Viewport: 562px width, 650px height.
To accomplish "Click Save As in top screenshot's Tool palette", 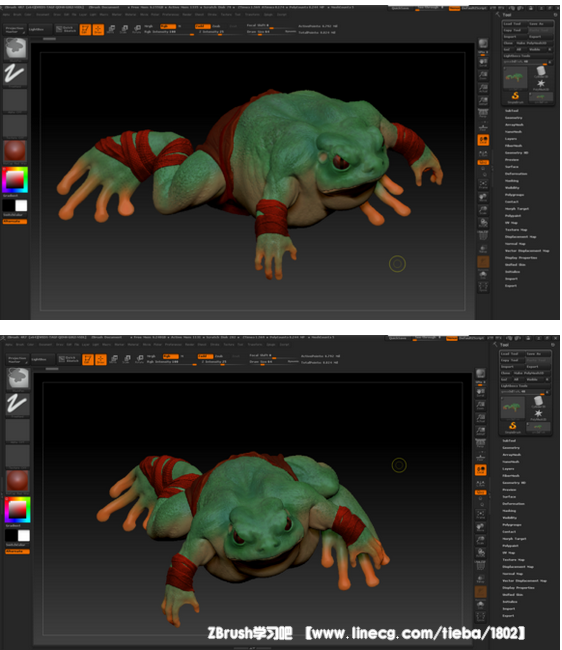I will (x=540, y=24).
